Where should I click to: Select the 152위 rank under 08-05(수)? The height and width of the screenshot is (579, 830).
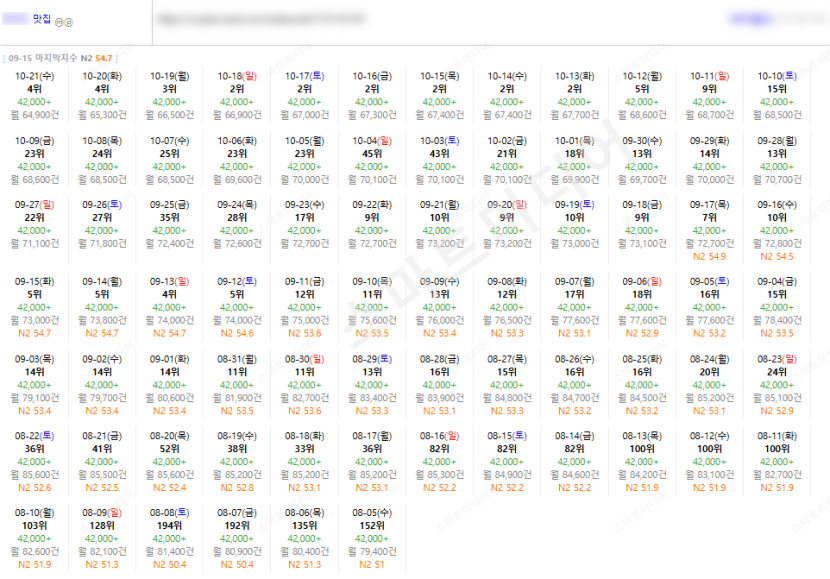pyautogui.click(x=372, y=526)
